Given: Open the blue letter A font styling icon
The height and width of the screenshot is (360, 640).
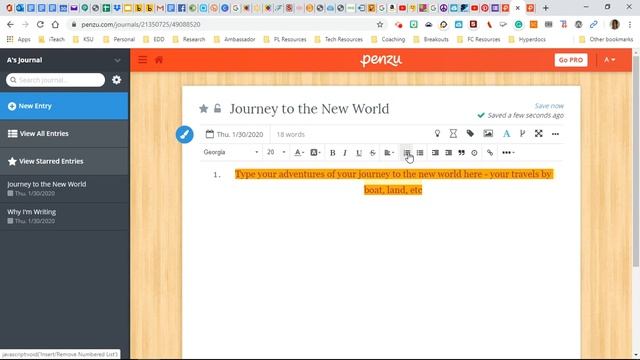Looking at the screenshot, I should (x=506, y=133).
